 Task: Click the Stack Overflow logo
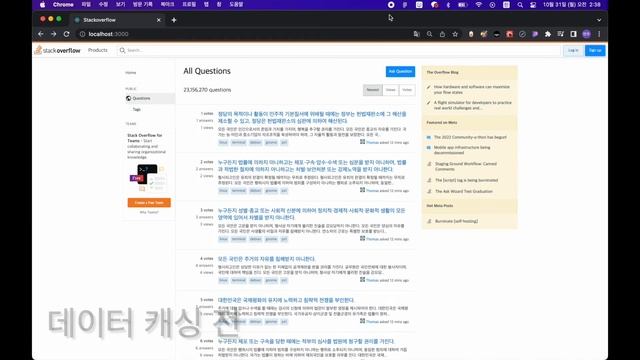[58, 50]
